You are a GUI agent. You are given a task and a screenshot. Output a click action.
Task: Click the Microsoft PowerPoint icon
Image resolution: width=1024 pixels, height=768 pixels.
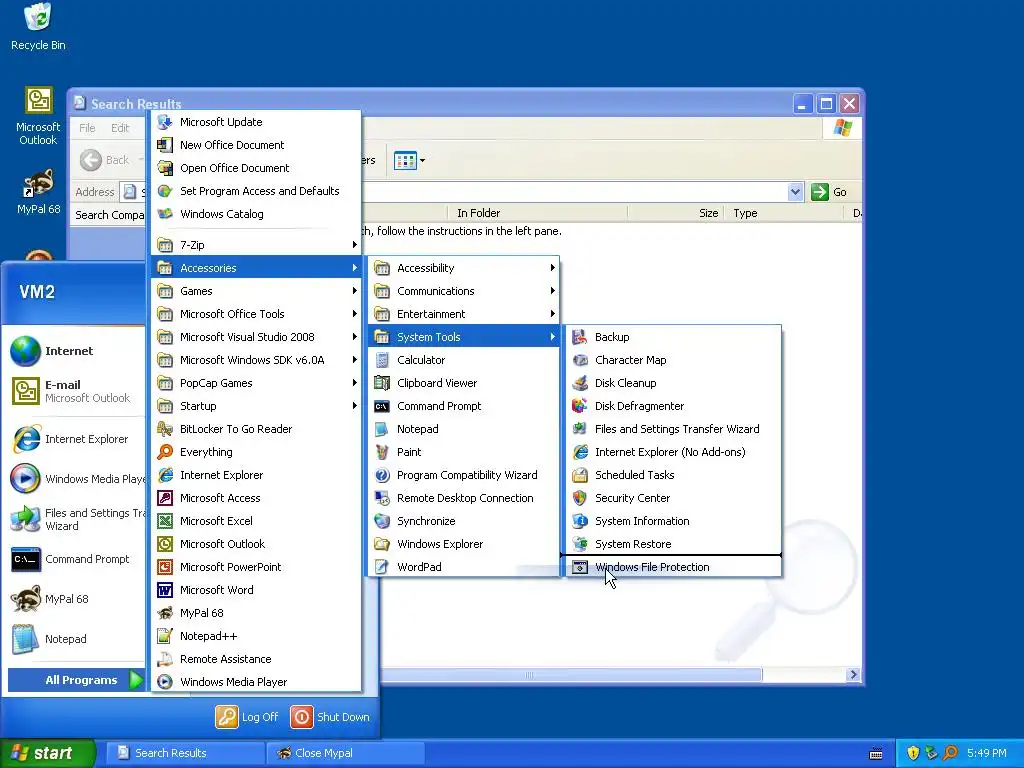click(165, 567)
